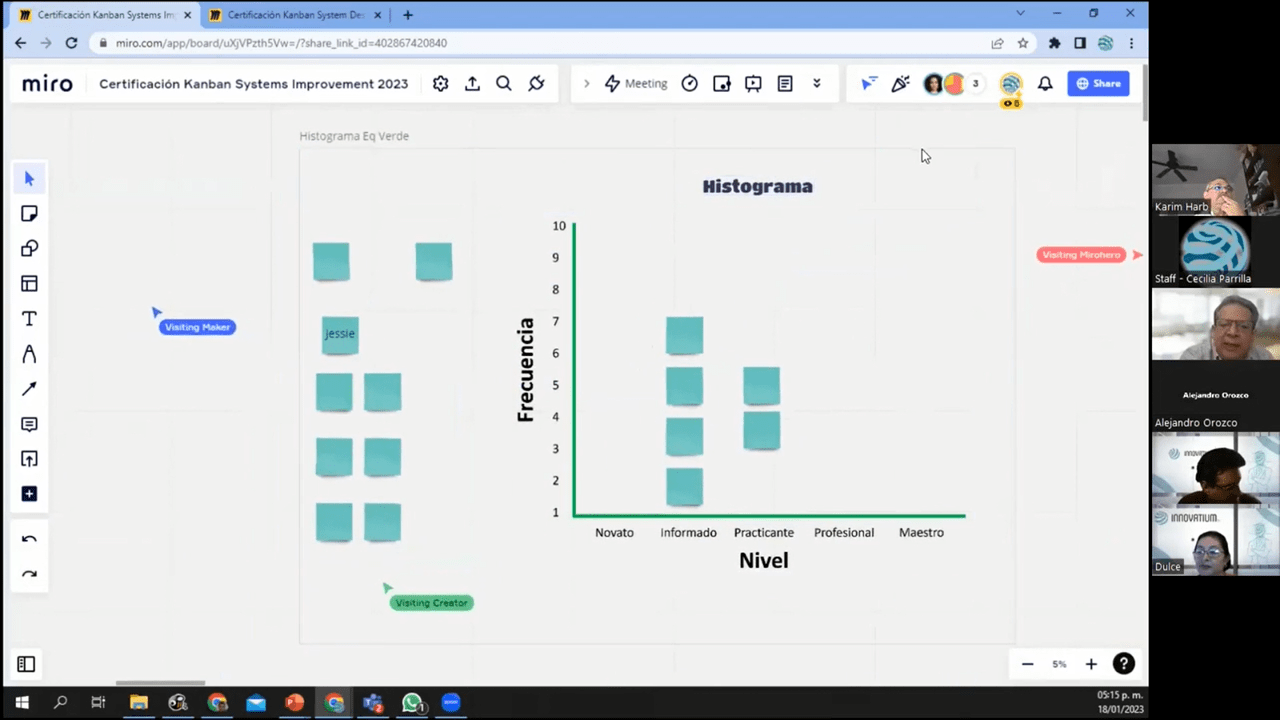Open board settings gear icon
1280x720 pixels.
click(x=440, y=84)
